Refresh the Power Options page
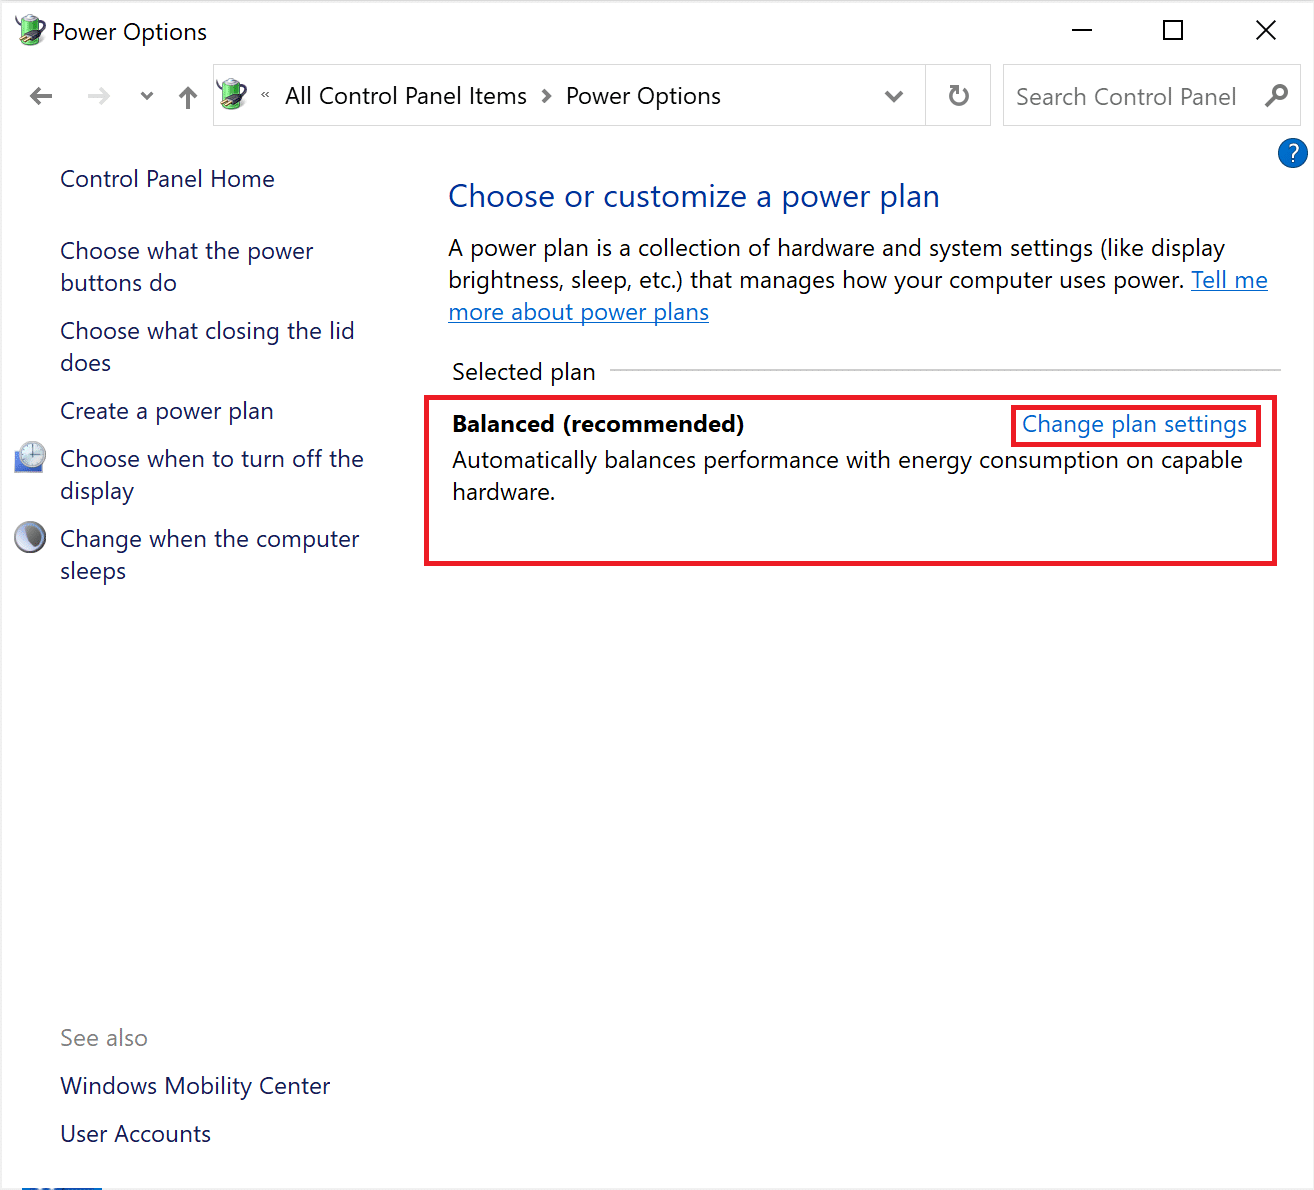This screenshot has height=1190, width=1314. click(957, 95)
